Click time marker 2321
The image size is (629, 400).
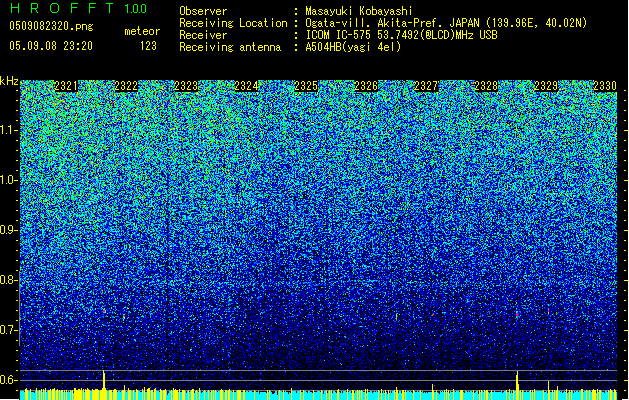tap(66, 86)
